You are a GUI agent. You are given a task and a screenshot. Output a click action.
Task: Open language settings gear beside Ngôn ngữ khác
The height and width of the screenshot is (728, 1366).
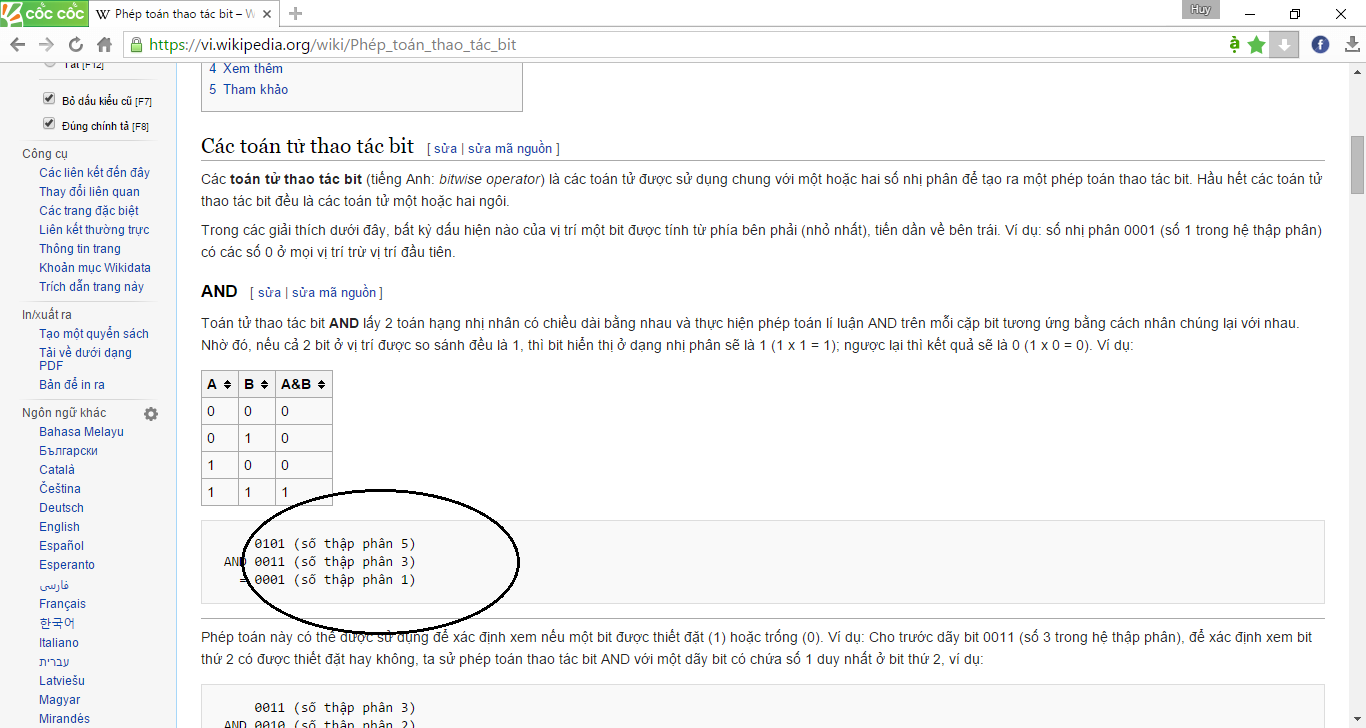151,414
